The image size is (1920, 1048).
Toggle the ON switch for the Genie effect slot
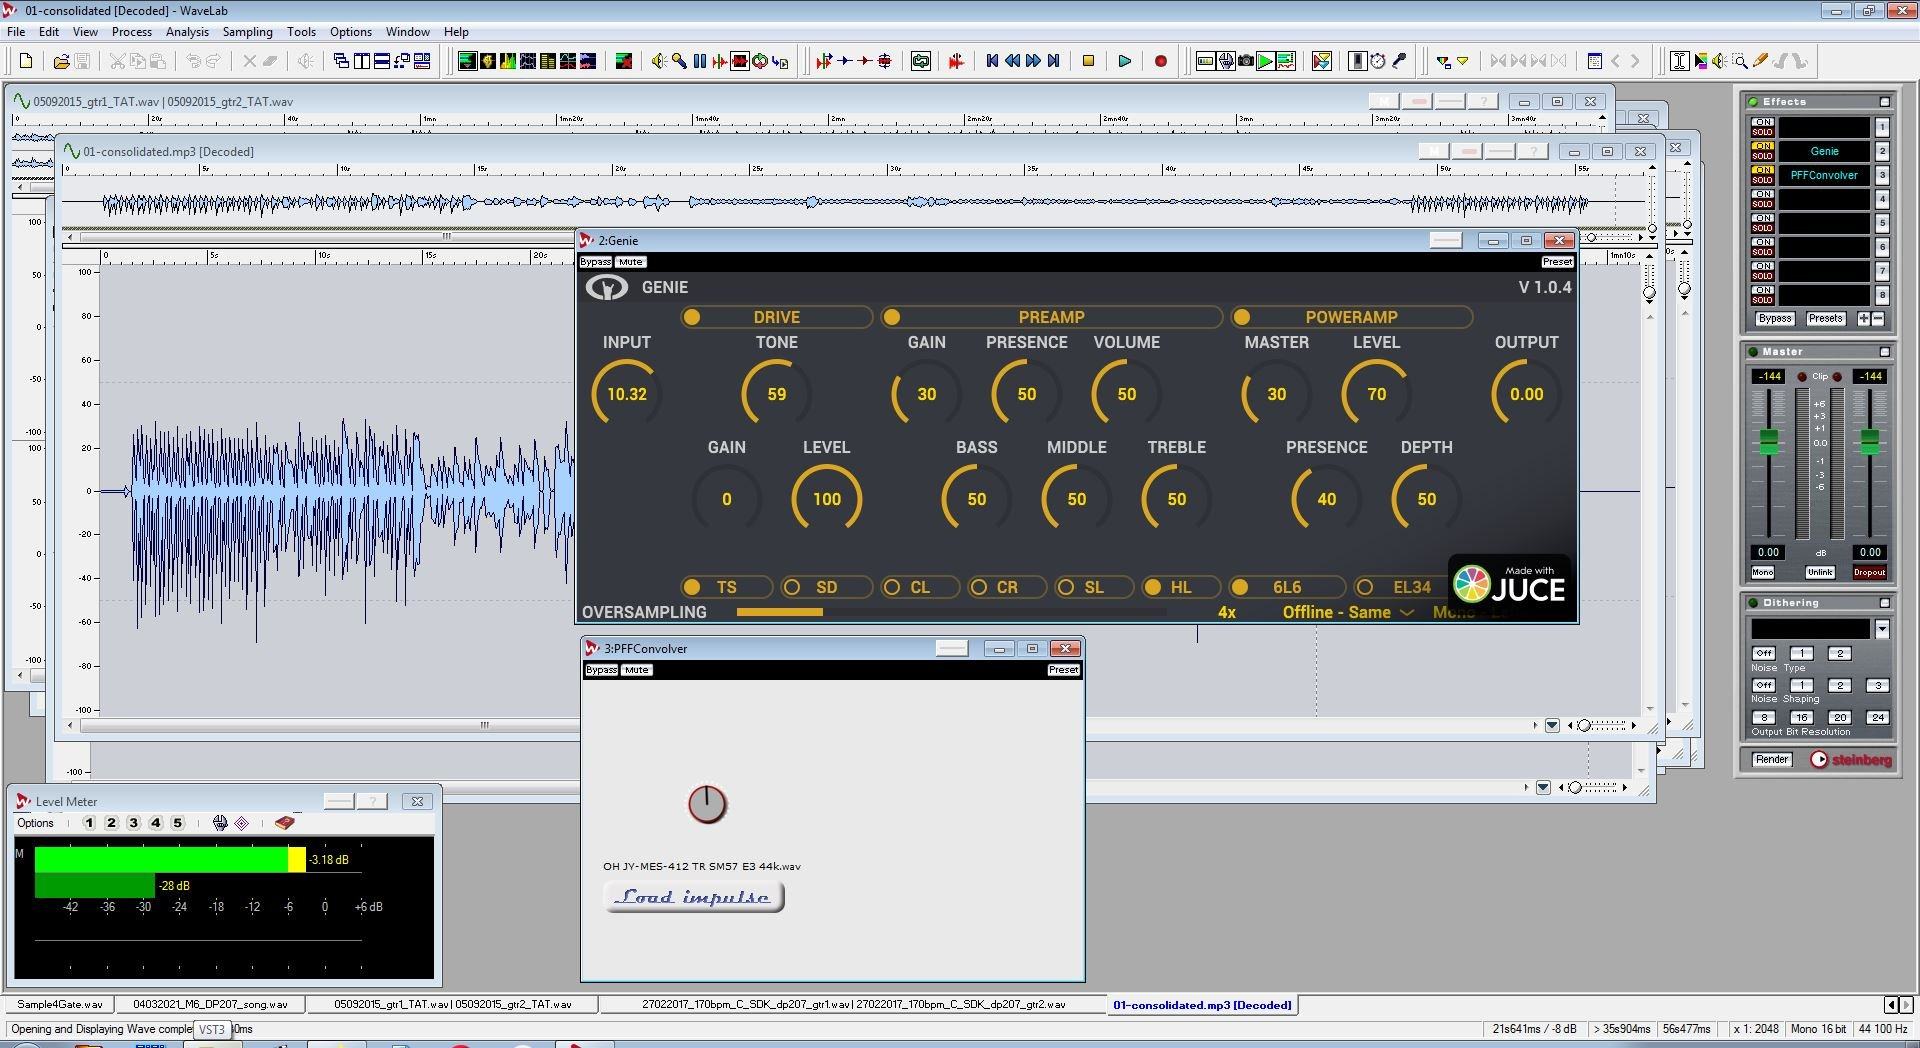click(1761, 146)
